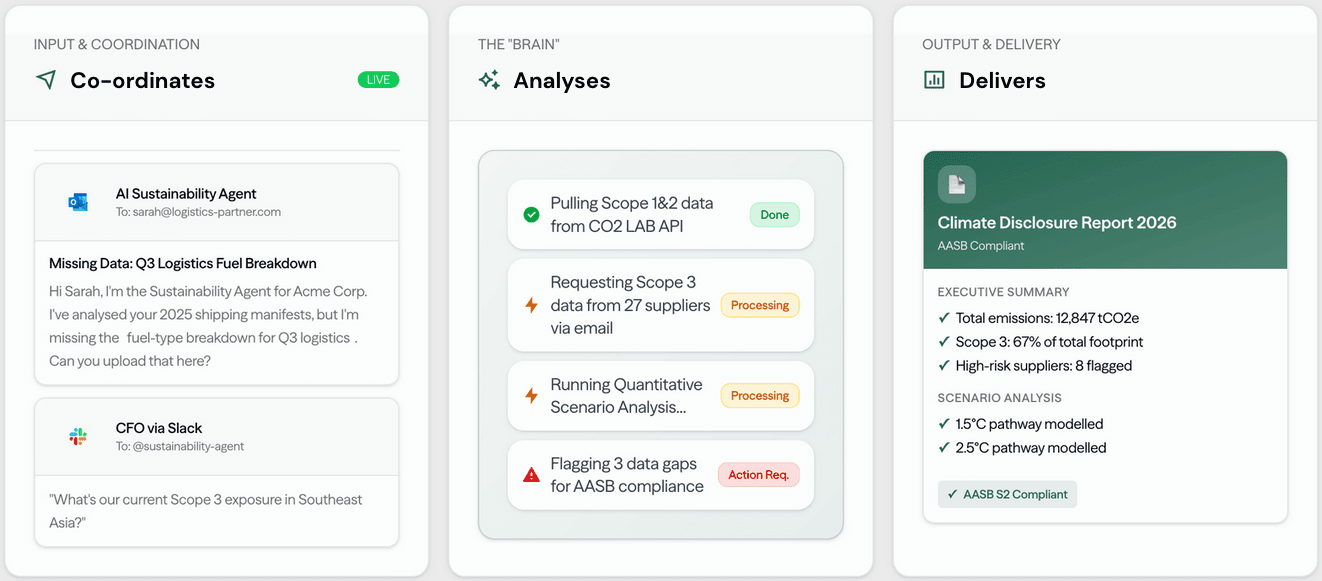Click the green LIVE badge
Screen dimensions: 1322x581
click(378, 80)
